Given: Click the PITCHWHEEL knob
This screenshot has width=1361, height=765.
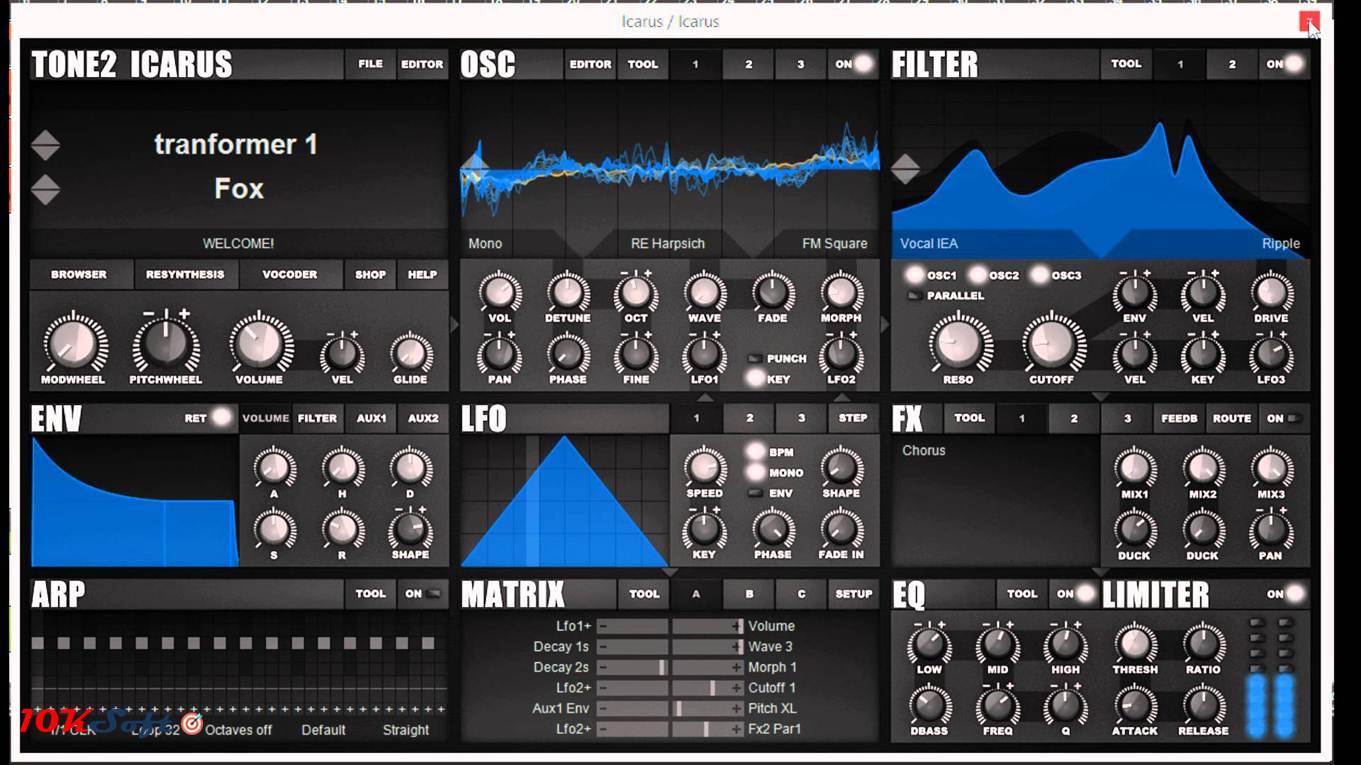Looking at the screenshot, I should tap(165, 344).
